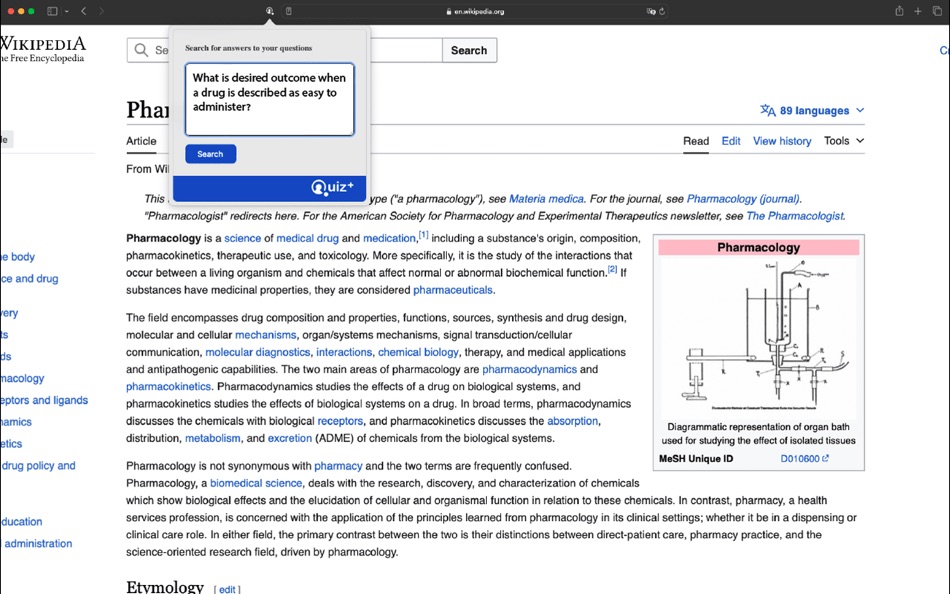Open sidebar link ending in 'administration'
The image size is (950, 594).
38,543
